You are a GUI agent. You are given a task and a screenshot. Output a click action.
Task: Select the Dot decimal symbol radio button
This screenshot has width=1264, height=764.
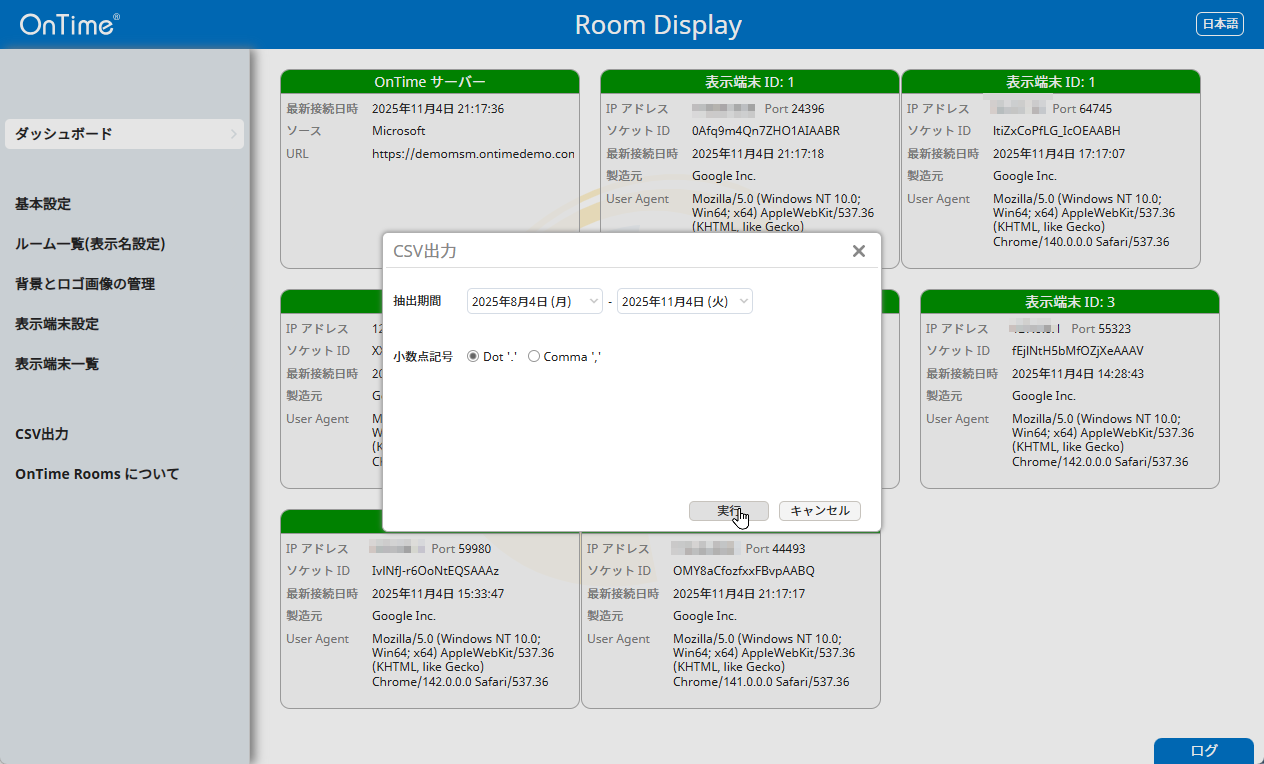[473, 357]
